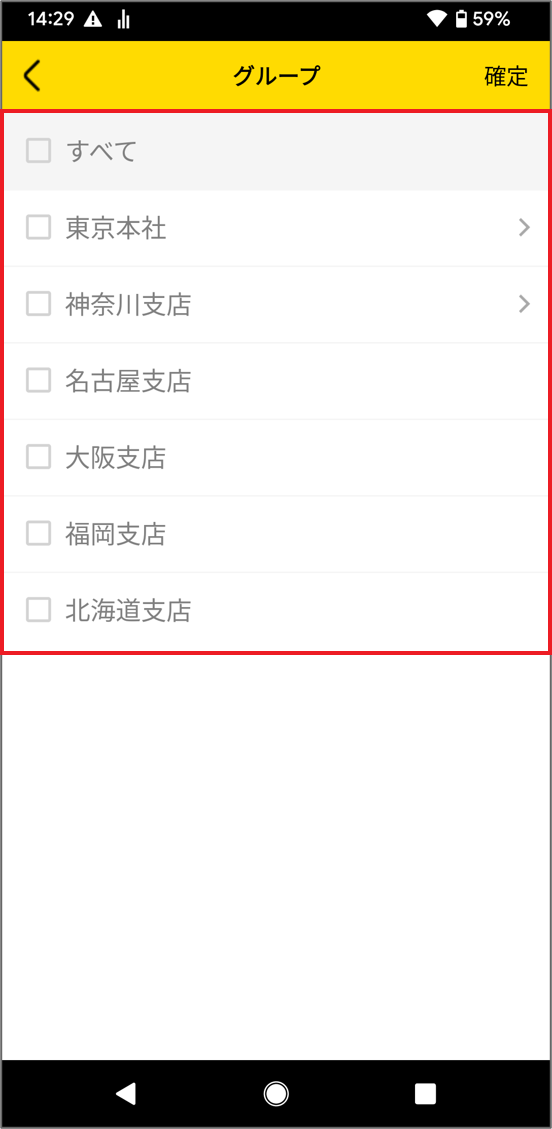Screen dimensions: 552x1129
Task: Expand 神奈川支店 with its chevron
Action: [525, 304]
